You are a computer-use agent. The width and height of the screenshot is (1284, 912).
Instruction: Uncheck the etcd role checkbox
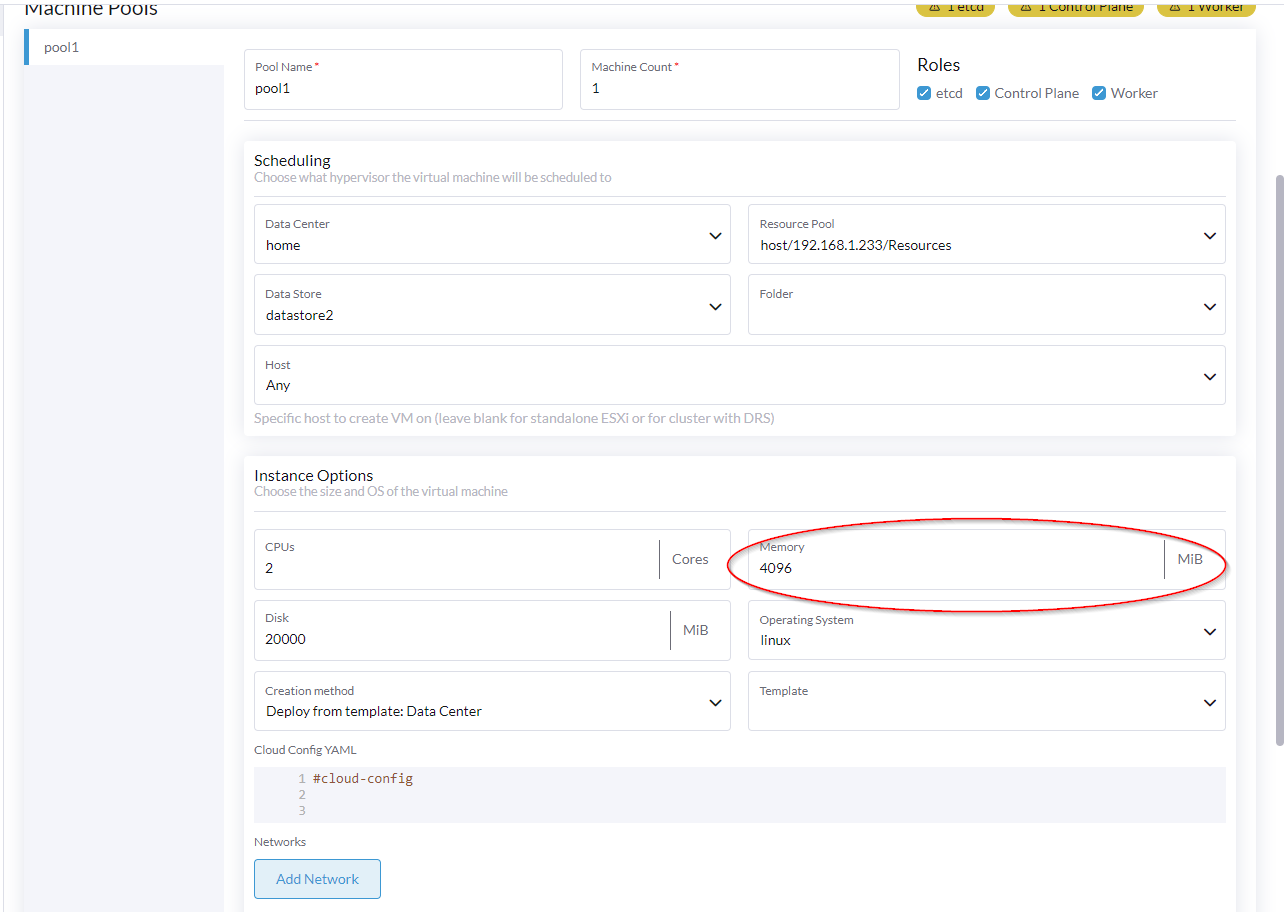pos(923,92)
